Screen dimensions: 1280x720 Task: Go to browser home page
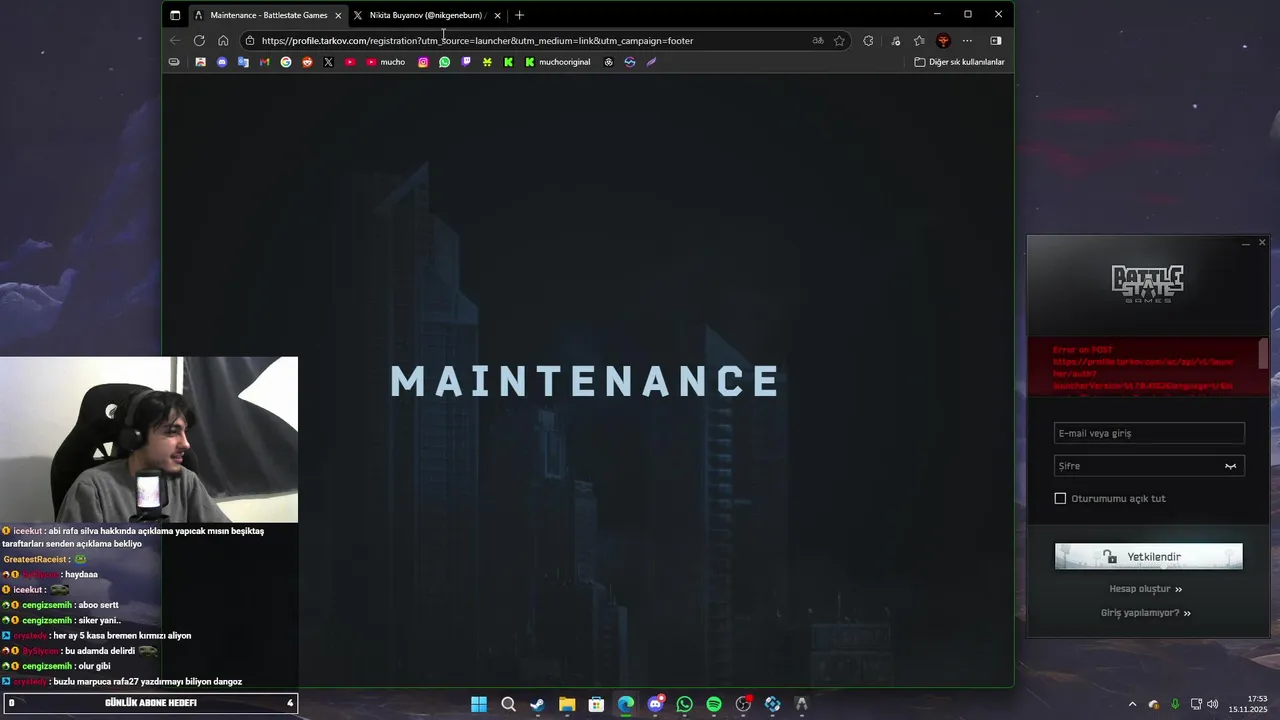coord(223,41)
